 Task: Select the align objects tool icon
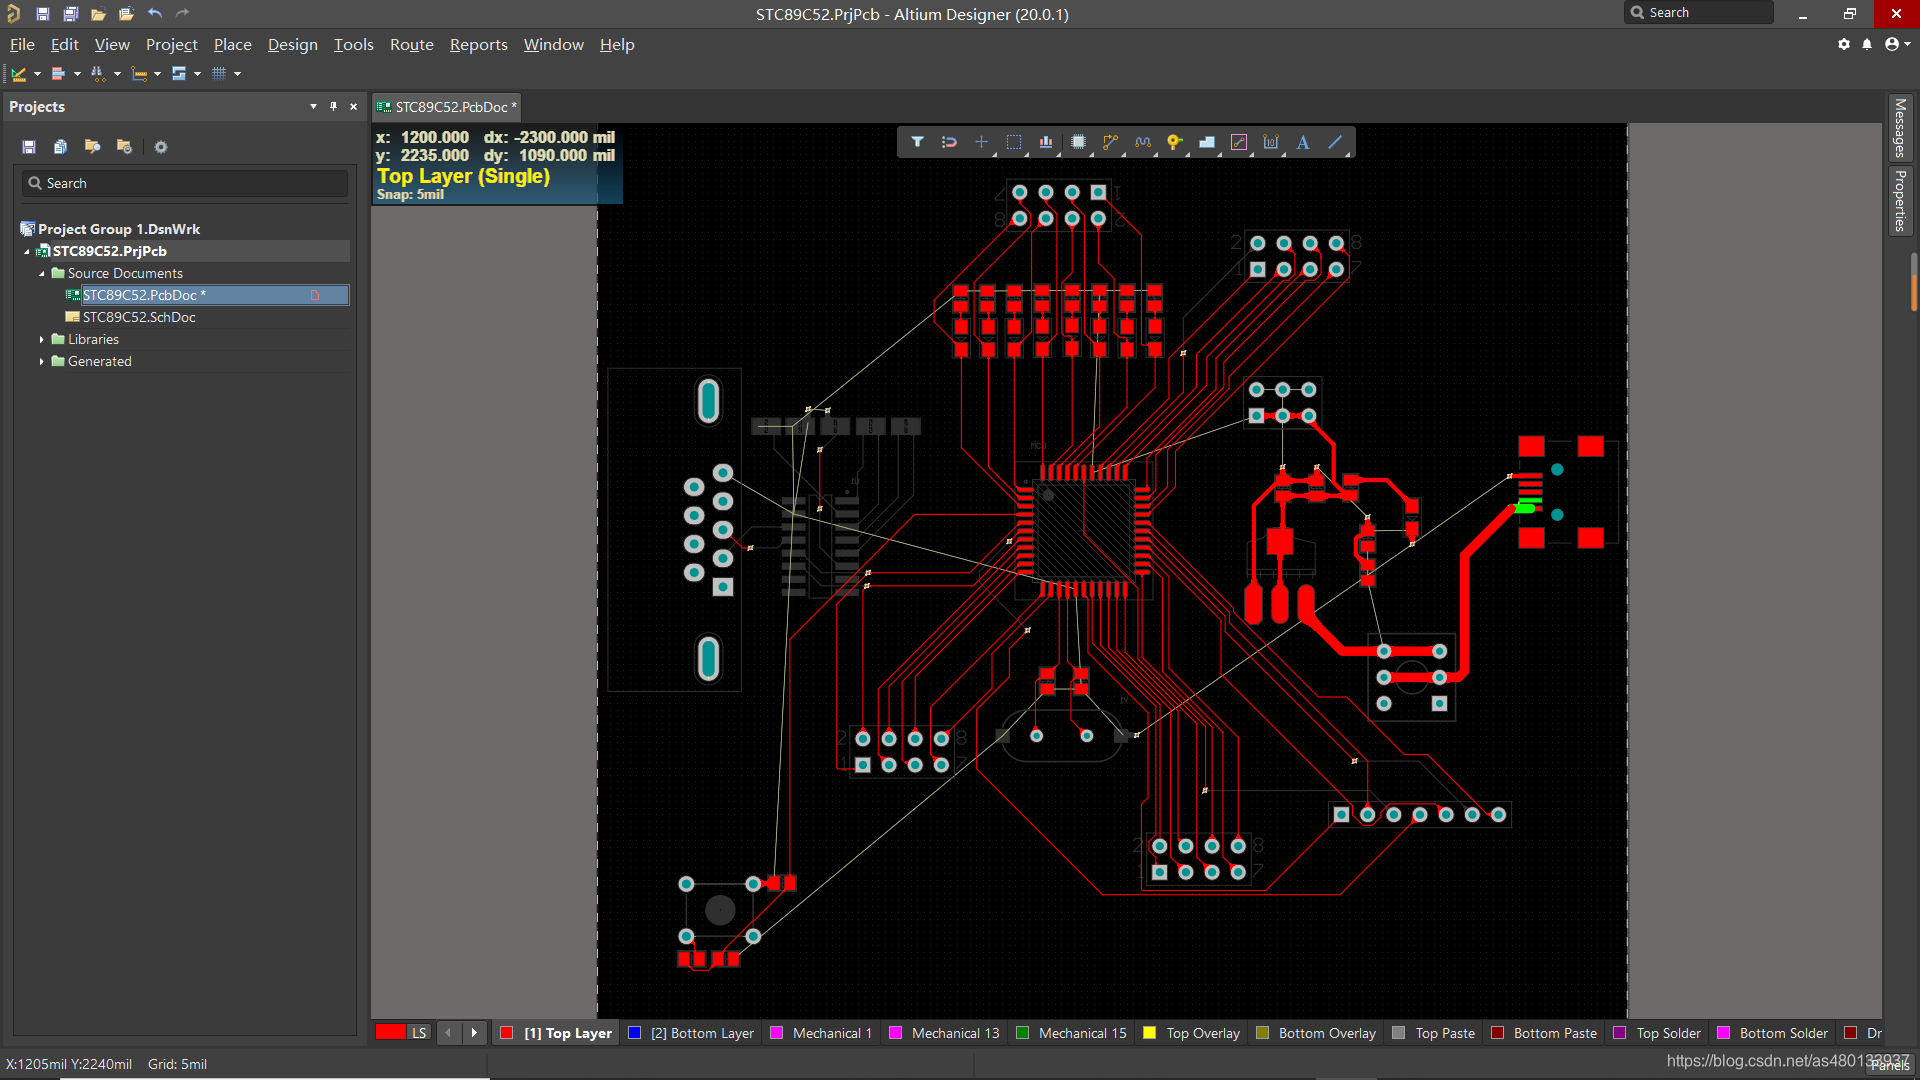(x=1045, y=142)
